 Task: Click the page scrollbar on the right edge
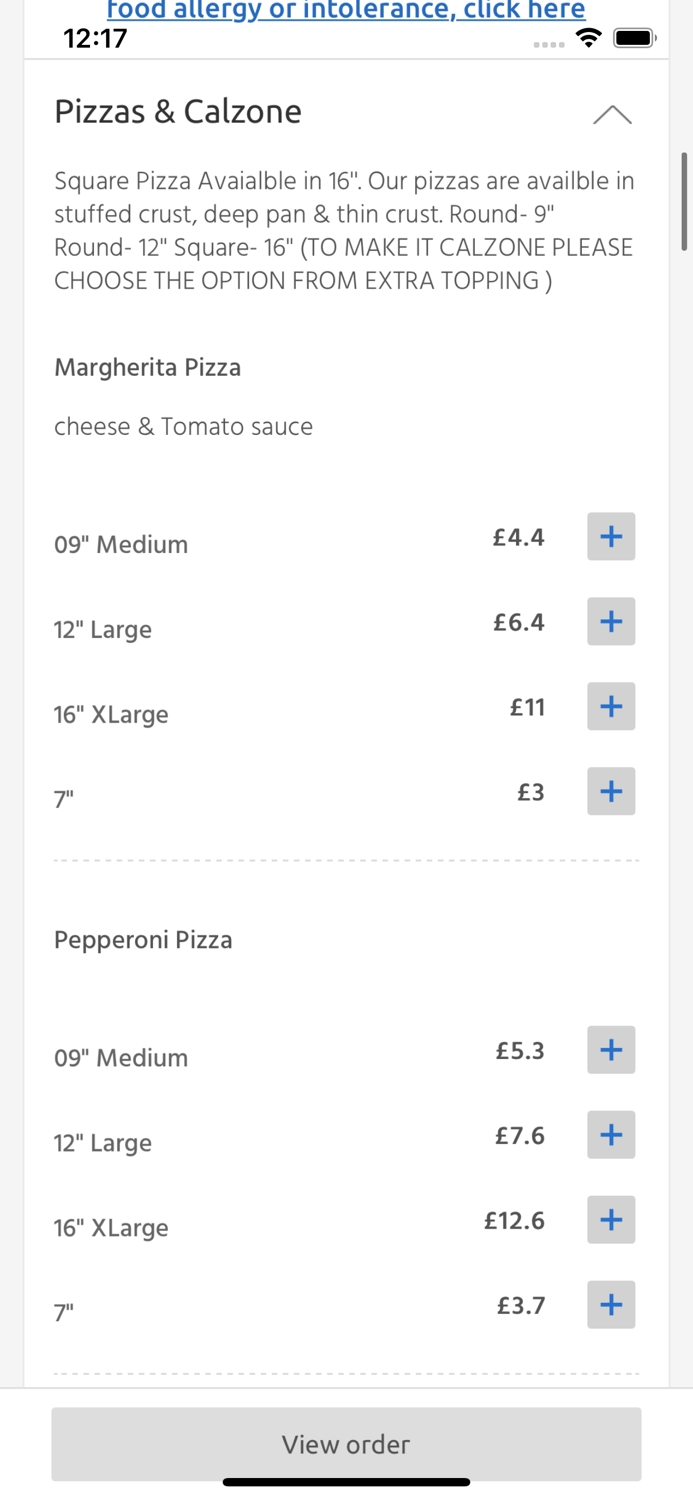(685, 200)
